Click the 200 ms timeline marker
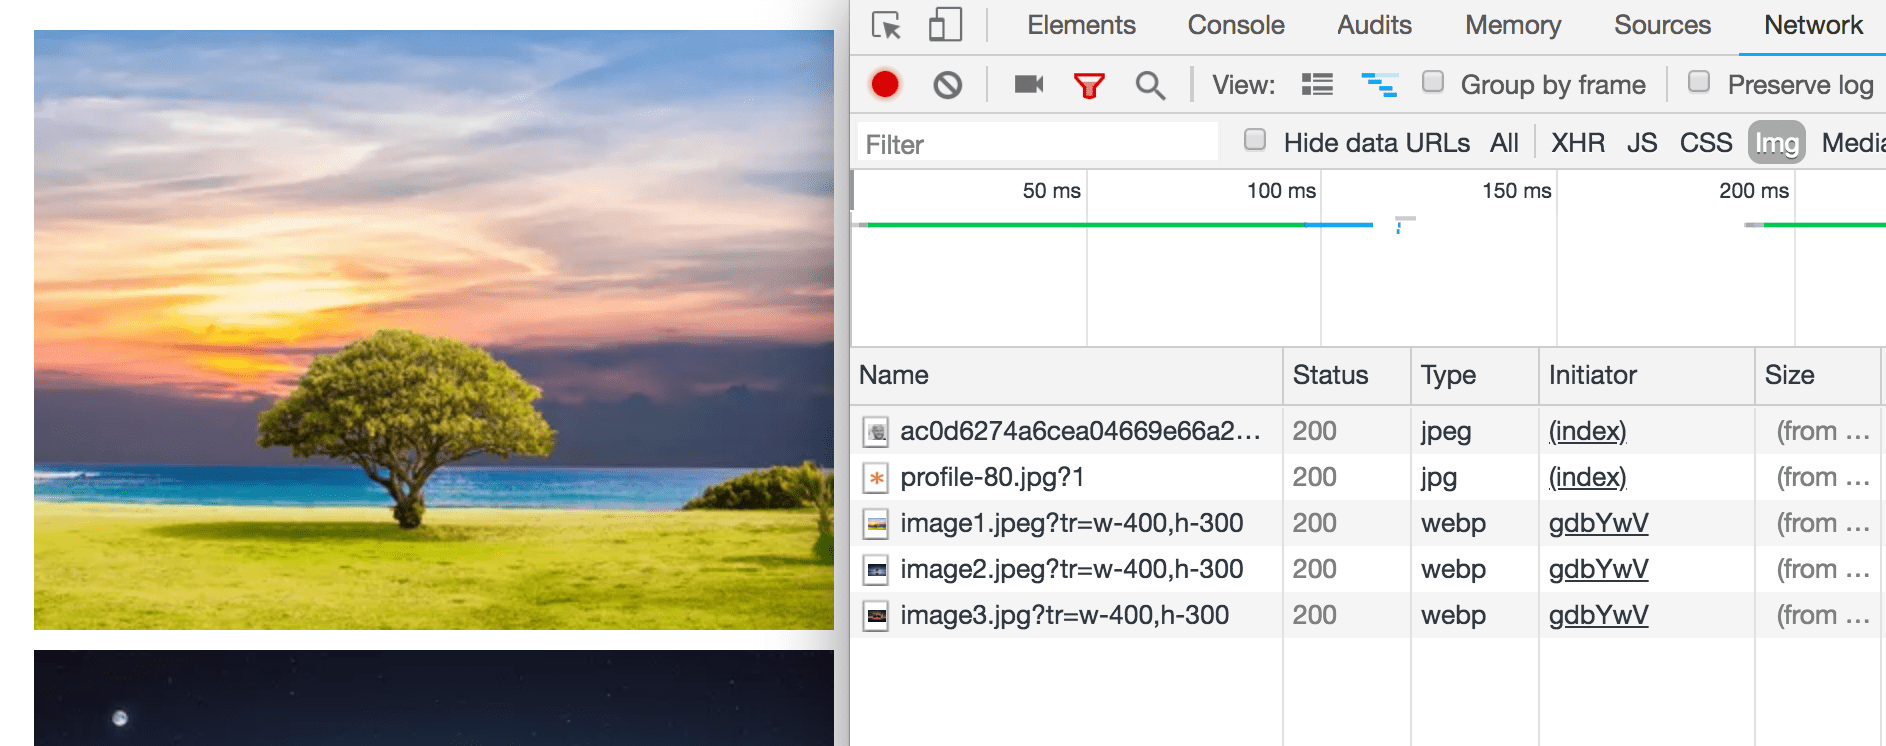 pyautogui.click(x=1754, y=191)
